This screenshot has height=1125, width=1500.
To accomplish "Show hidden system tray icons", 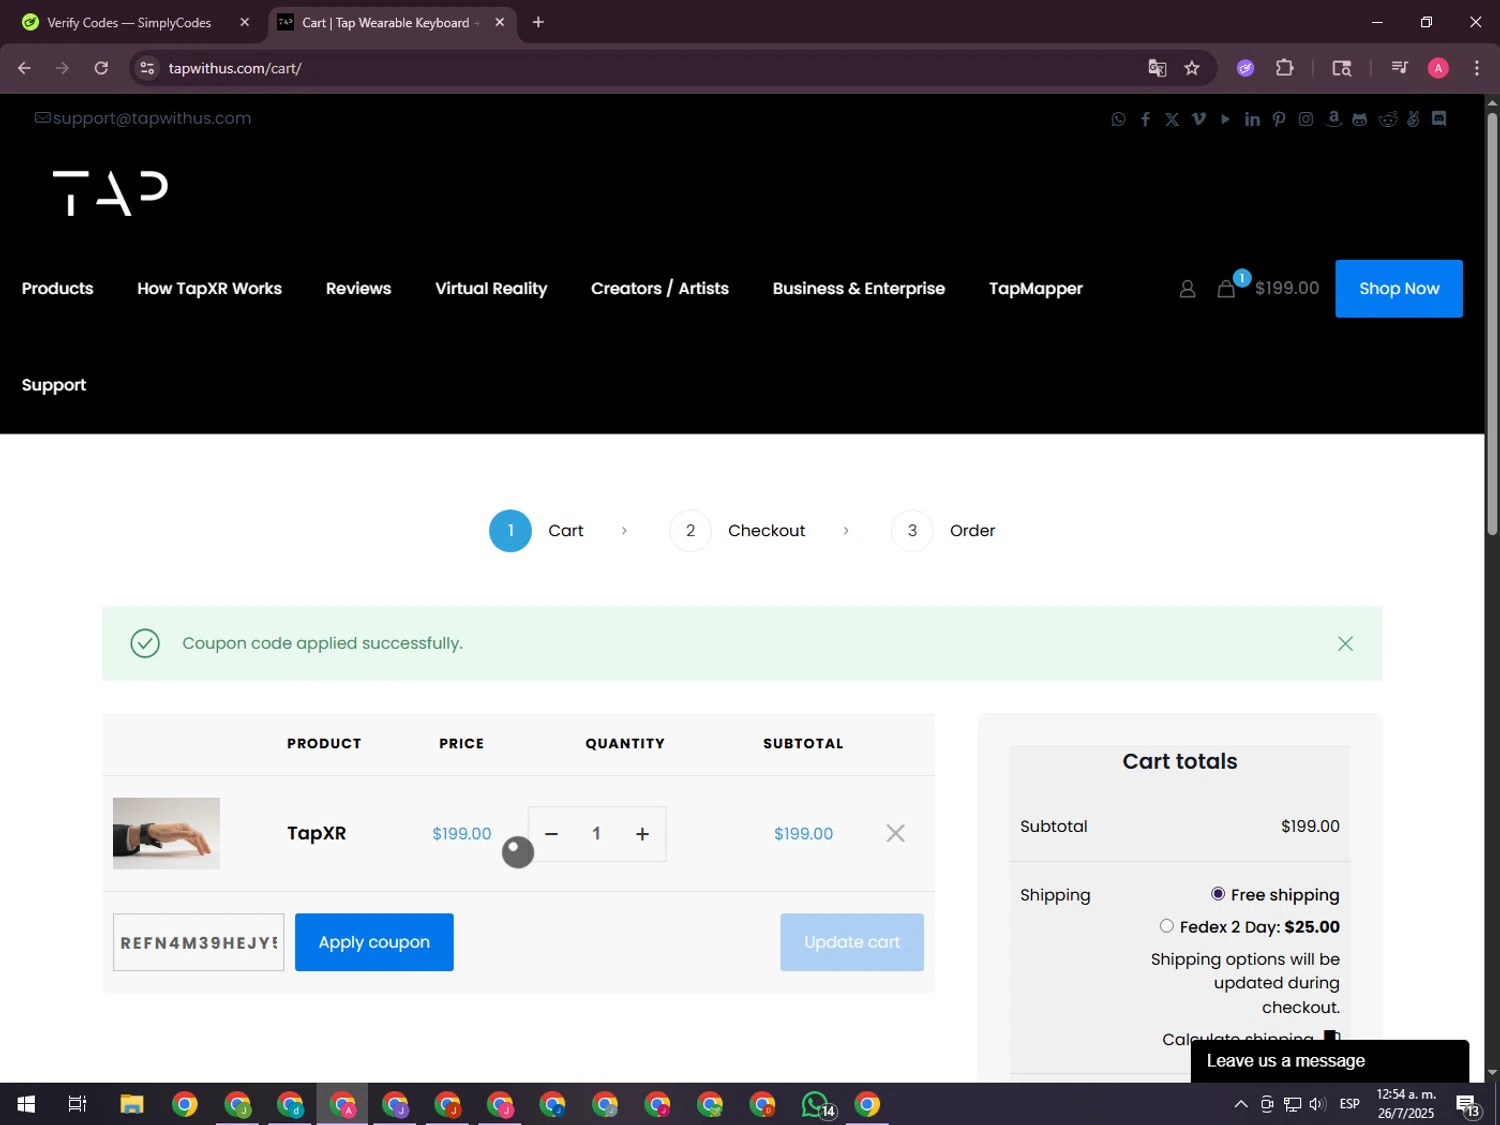I will (1240, 1104).
